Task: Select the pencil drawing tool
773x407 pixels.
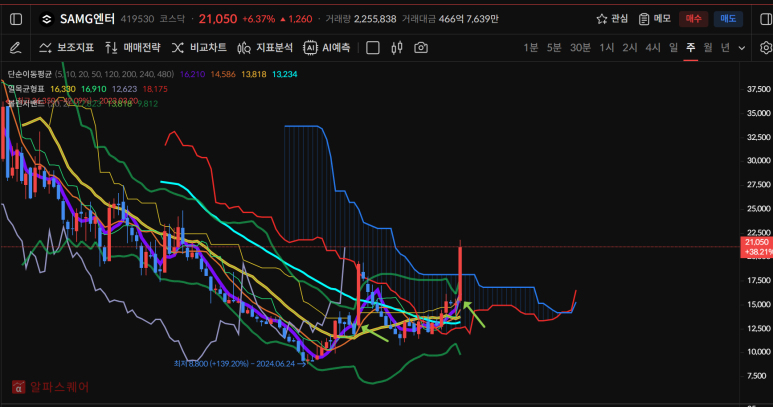Action: (x=15, y=48)
